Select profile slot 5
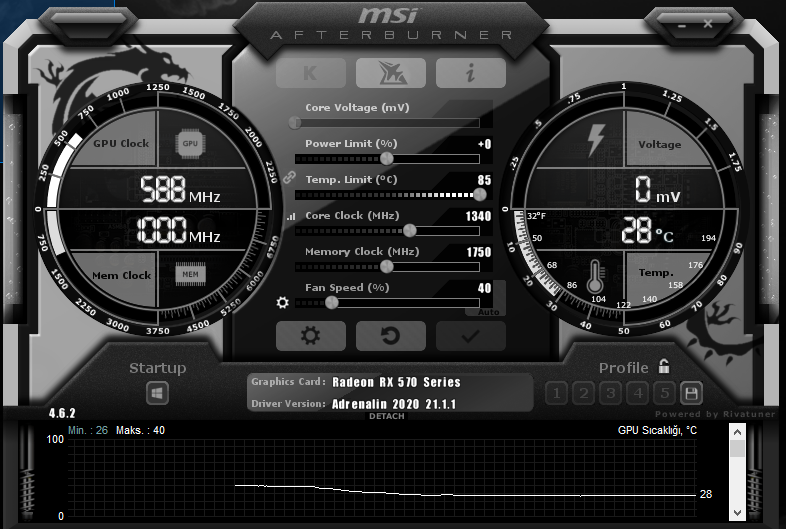This screenshot has width=786, height=529. pyautogui.click(x=665, y=393)
